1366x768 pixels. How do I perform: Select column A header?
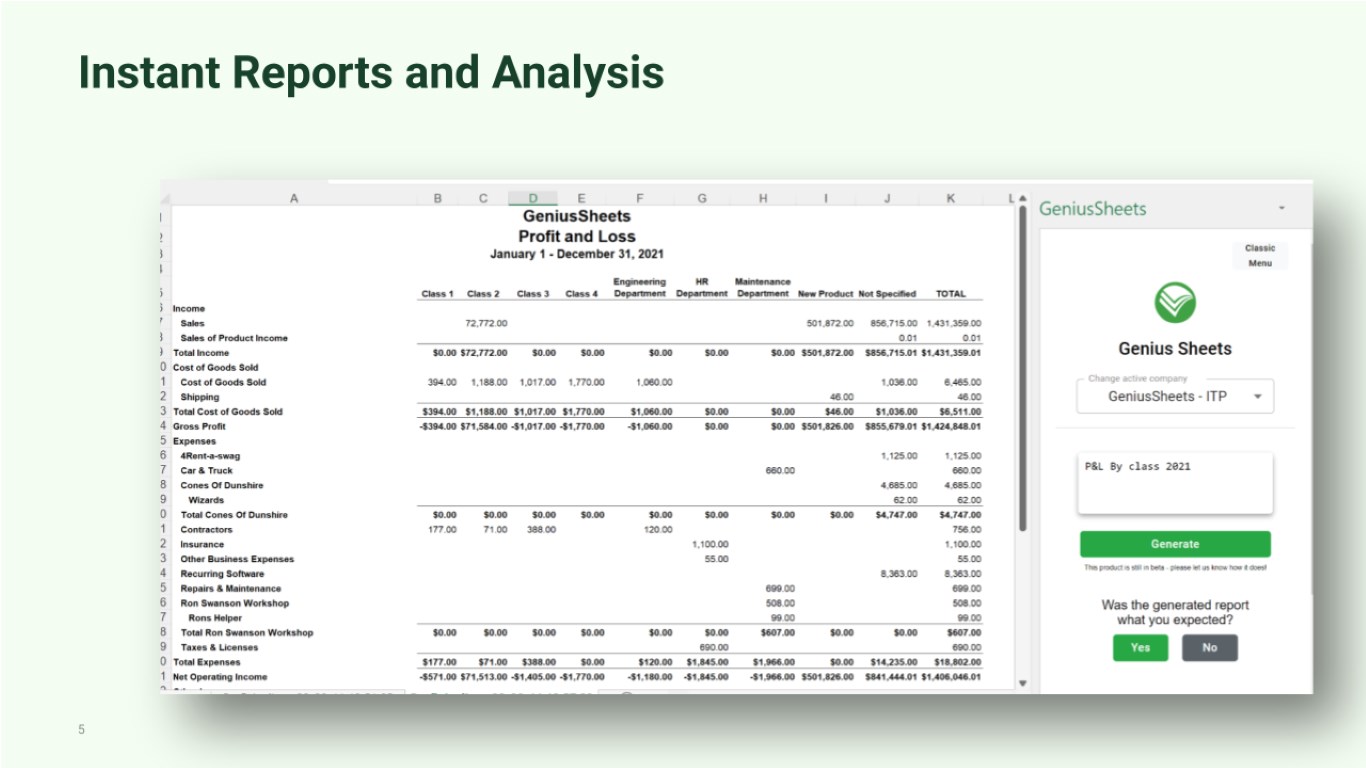(294, 199)
